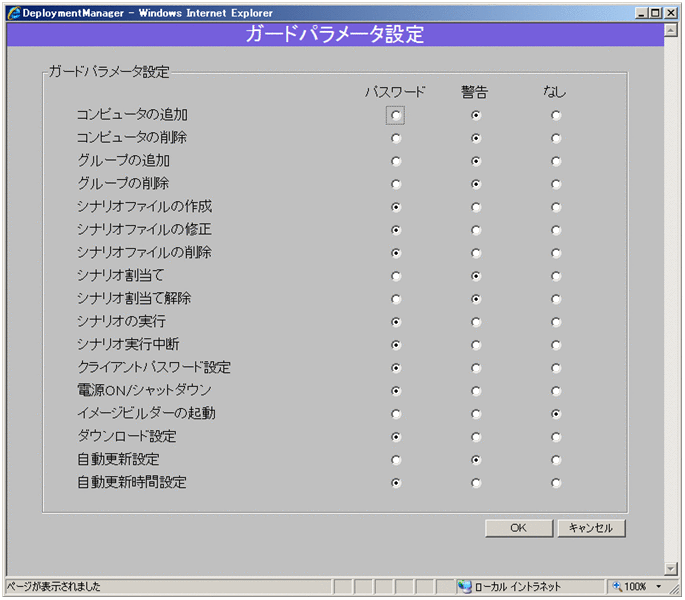Click the ページが表示されました status text
This screenshot has height=600, width=685.
53,586
